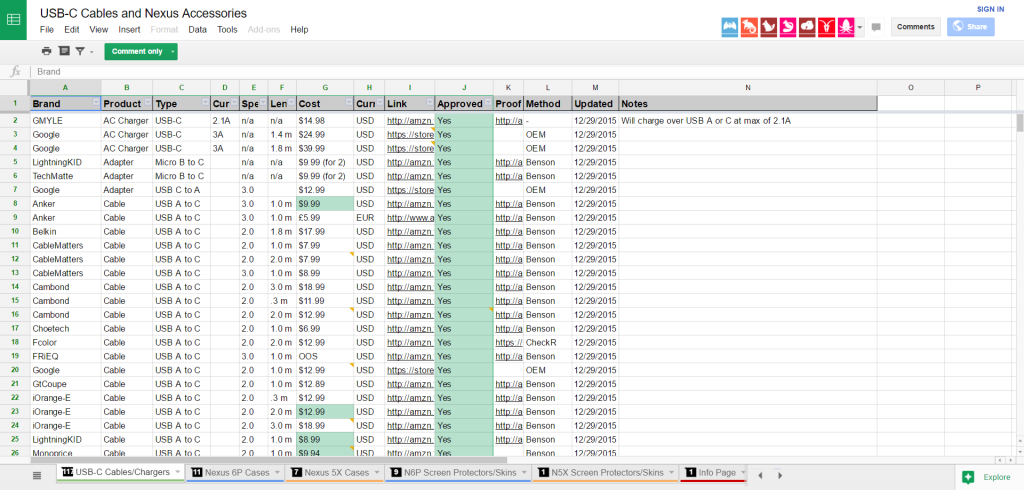The image size is (1024, 490).
Task: Select the TechMatte brand cell
Action: [65, 176]
